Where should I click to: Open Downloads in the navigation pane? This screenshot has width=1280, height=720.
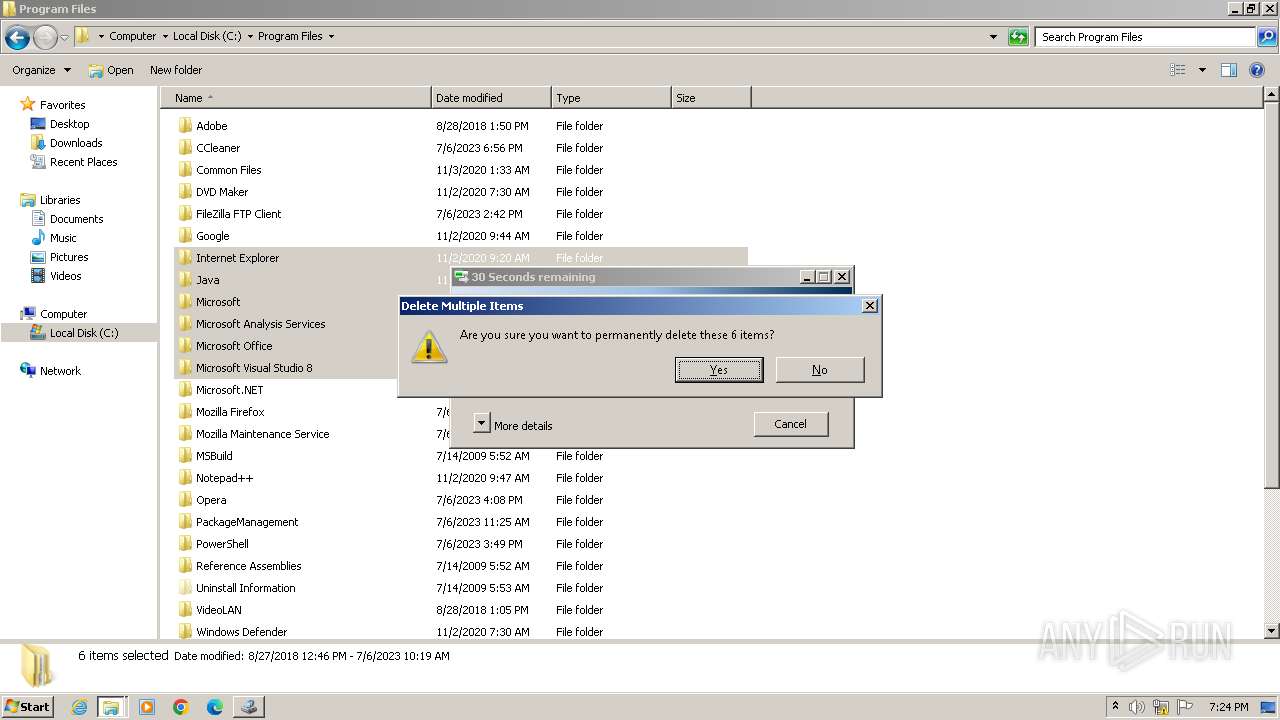pyautogui.click(x=76, y=143)
